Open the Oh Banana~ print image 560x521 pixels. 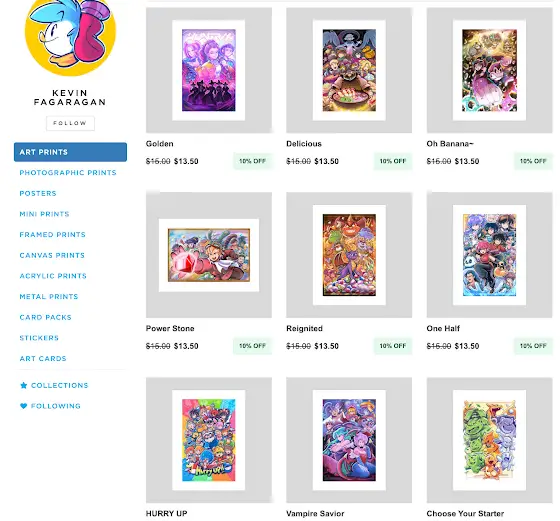click(x=490, y=70)
